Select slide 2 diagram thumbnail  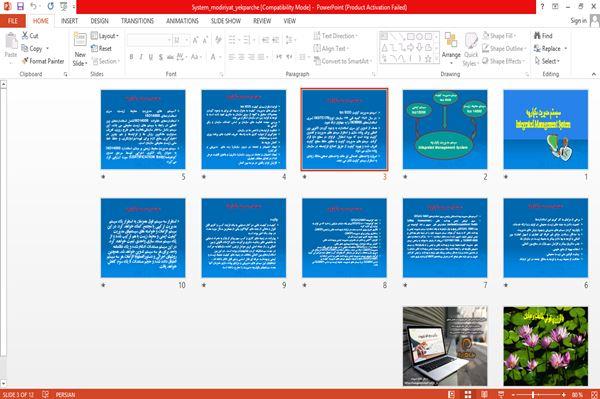(445, 129)
